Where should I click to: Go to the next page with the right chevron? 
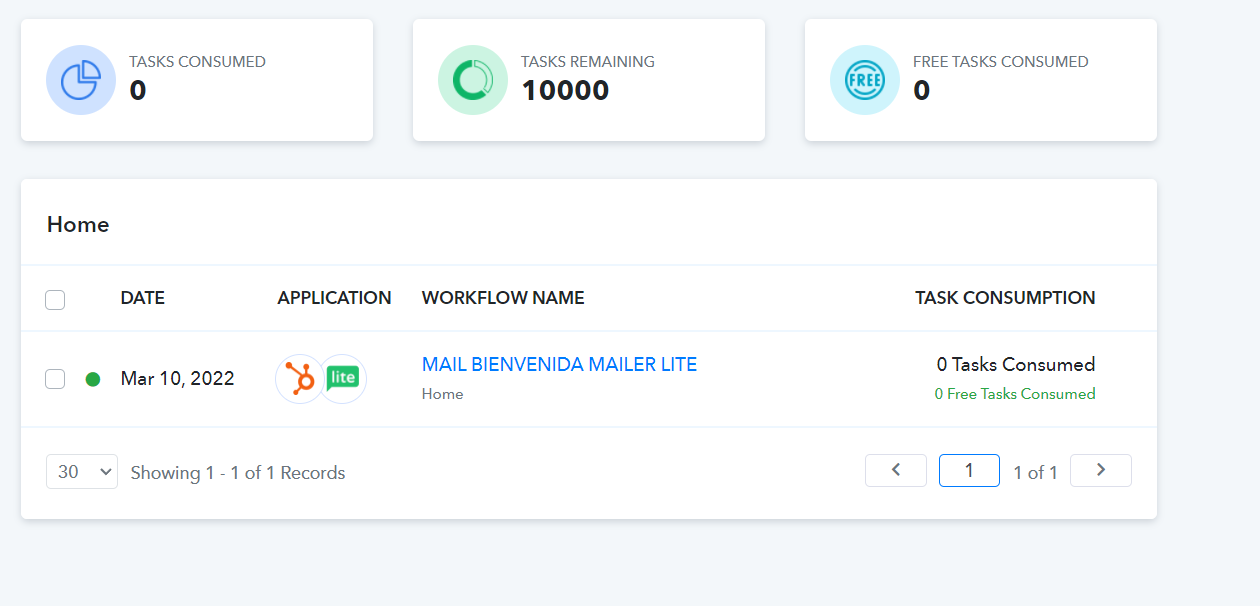(1101, 470)
